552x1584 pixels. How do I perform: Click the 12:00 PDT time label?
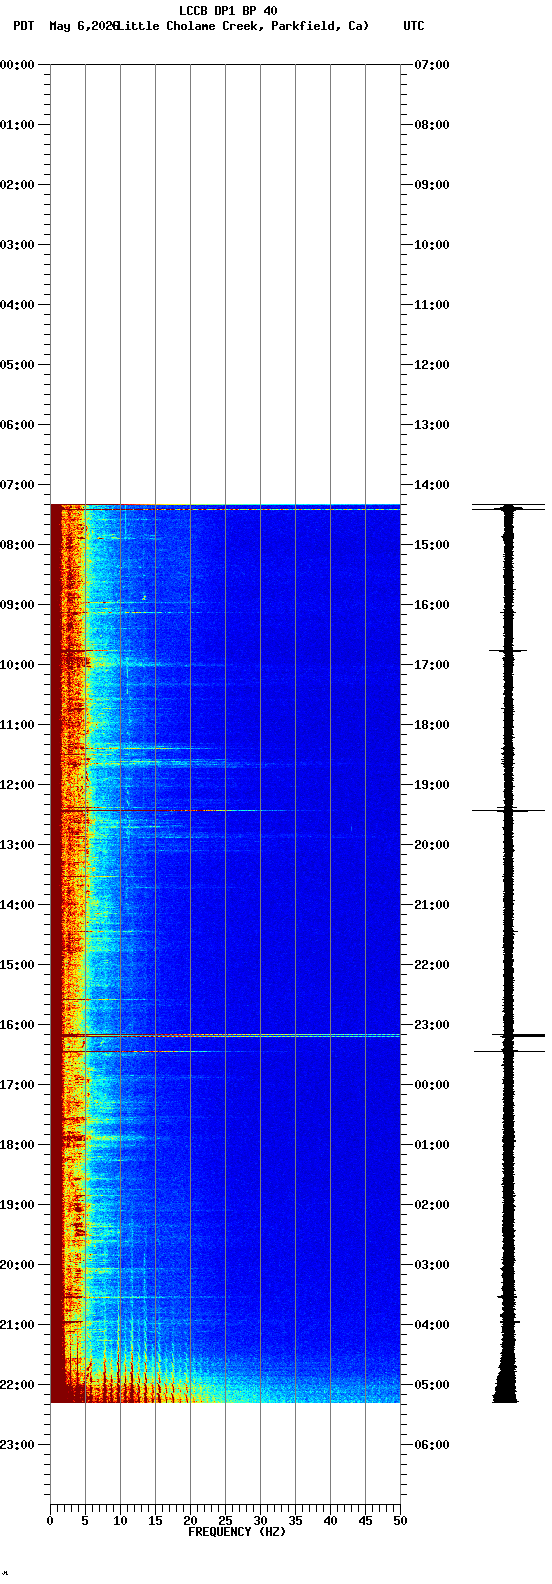click(x=17, y=785)
